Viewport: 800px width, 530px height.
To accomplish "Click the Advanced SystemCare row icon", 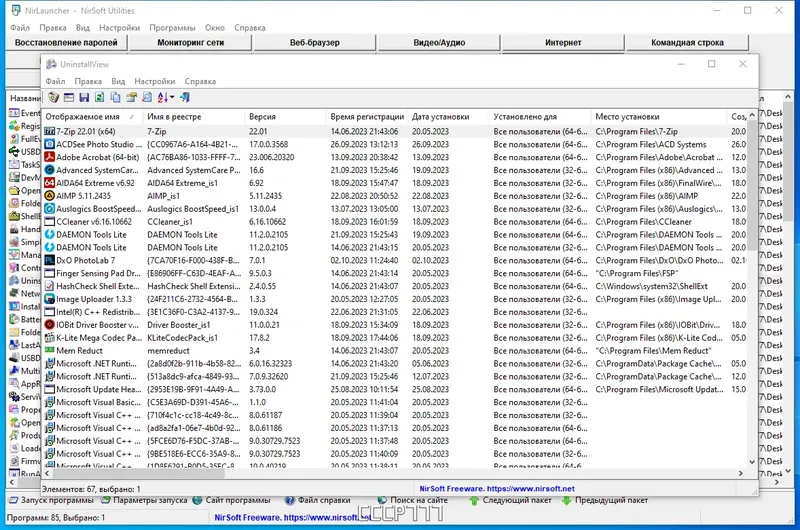I will [49, 170].
